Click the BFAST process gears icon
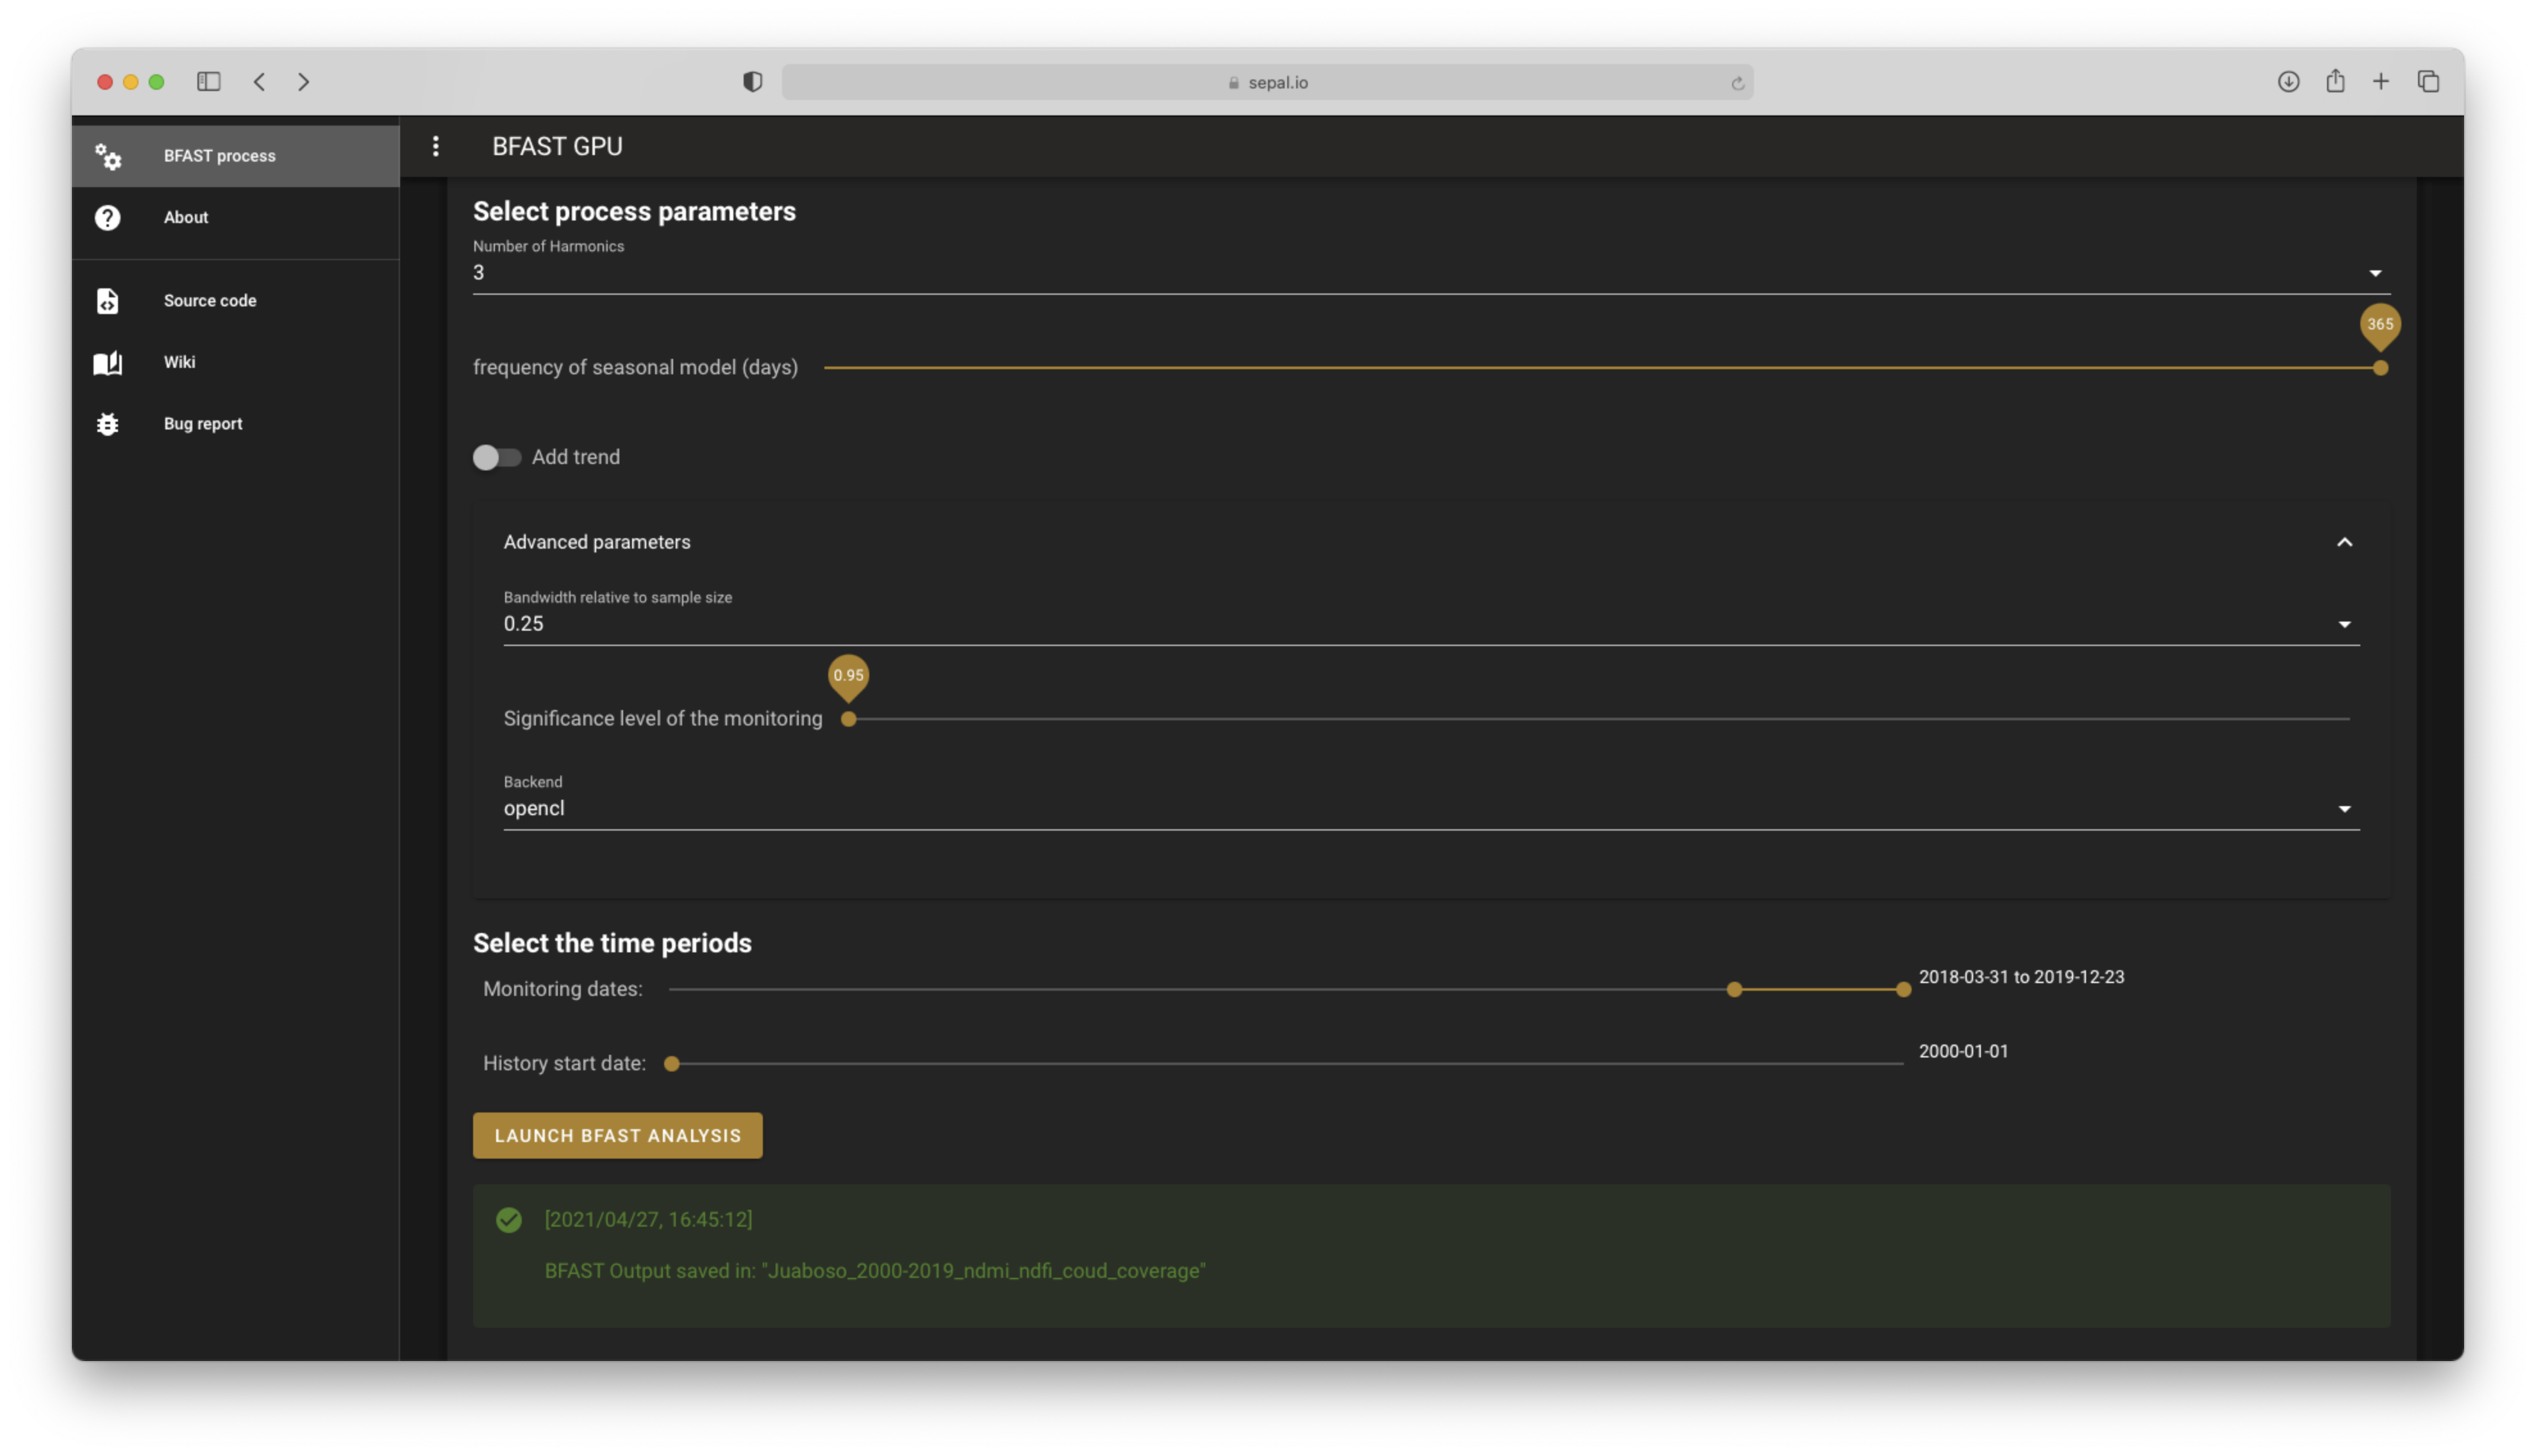The height and width of the screenshot is (1456, 2536). point(108,156)
